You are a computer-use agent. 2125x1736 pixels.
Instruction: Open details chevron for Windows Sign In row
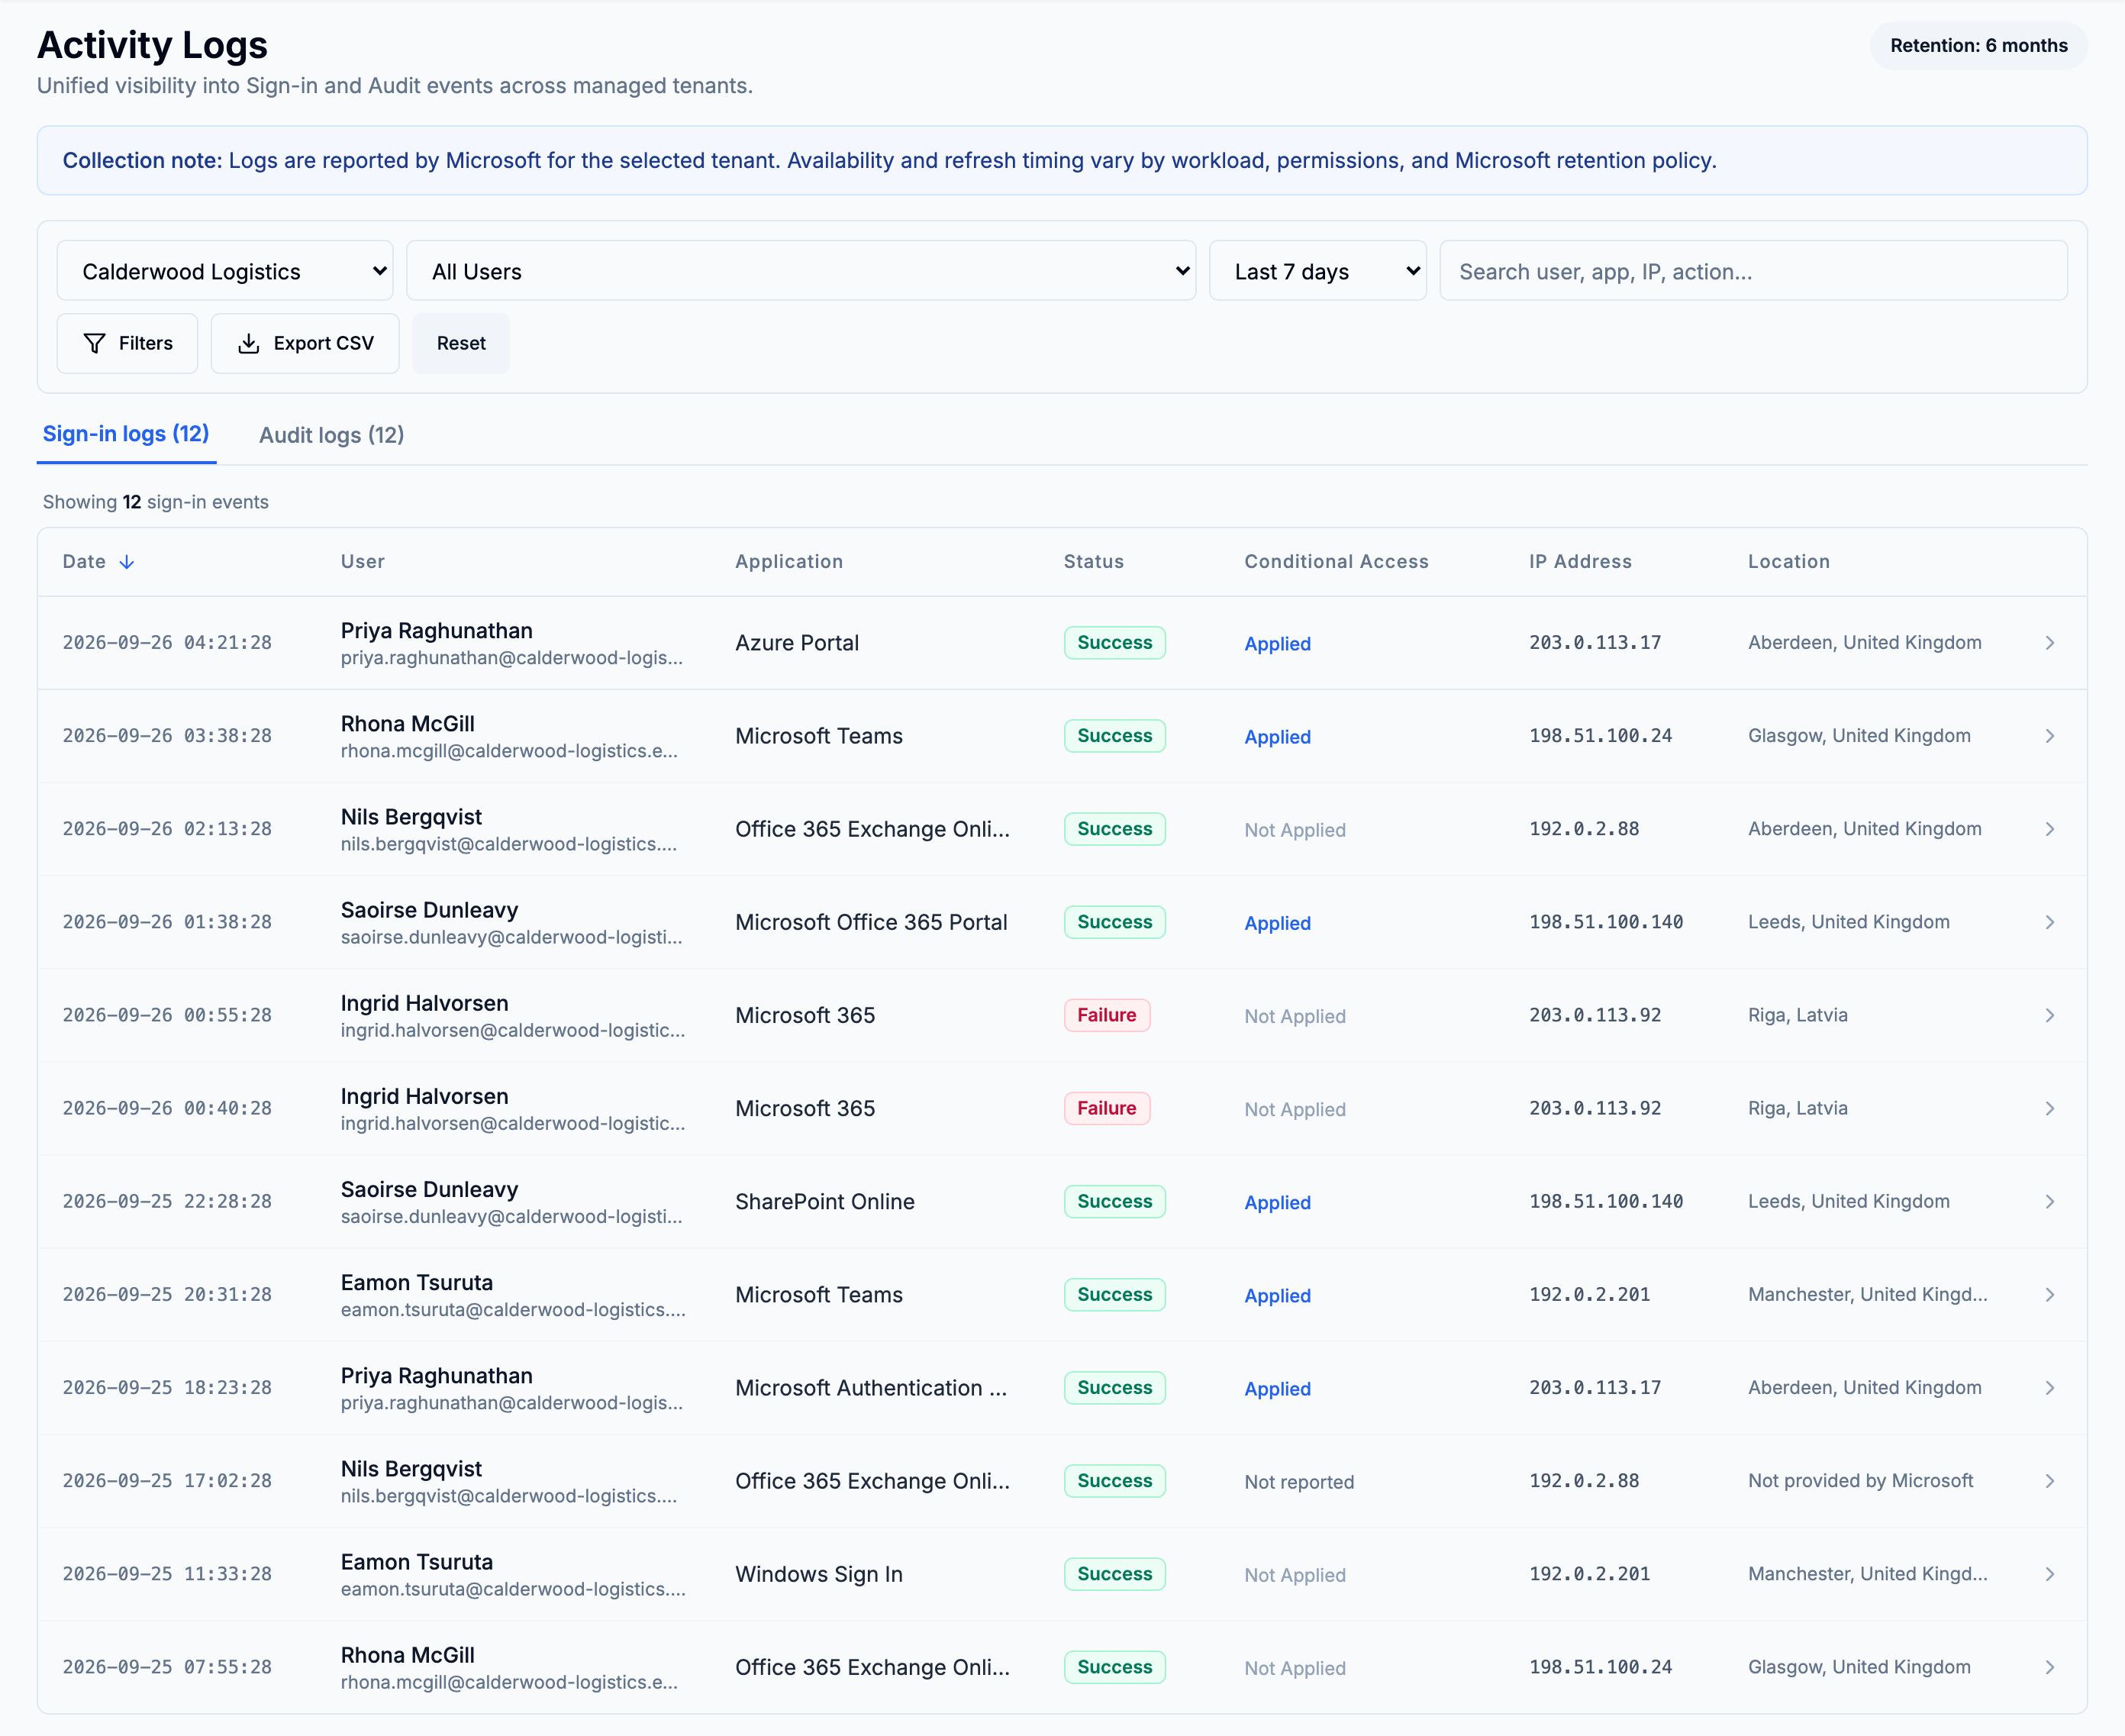[2050, 1574]
